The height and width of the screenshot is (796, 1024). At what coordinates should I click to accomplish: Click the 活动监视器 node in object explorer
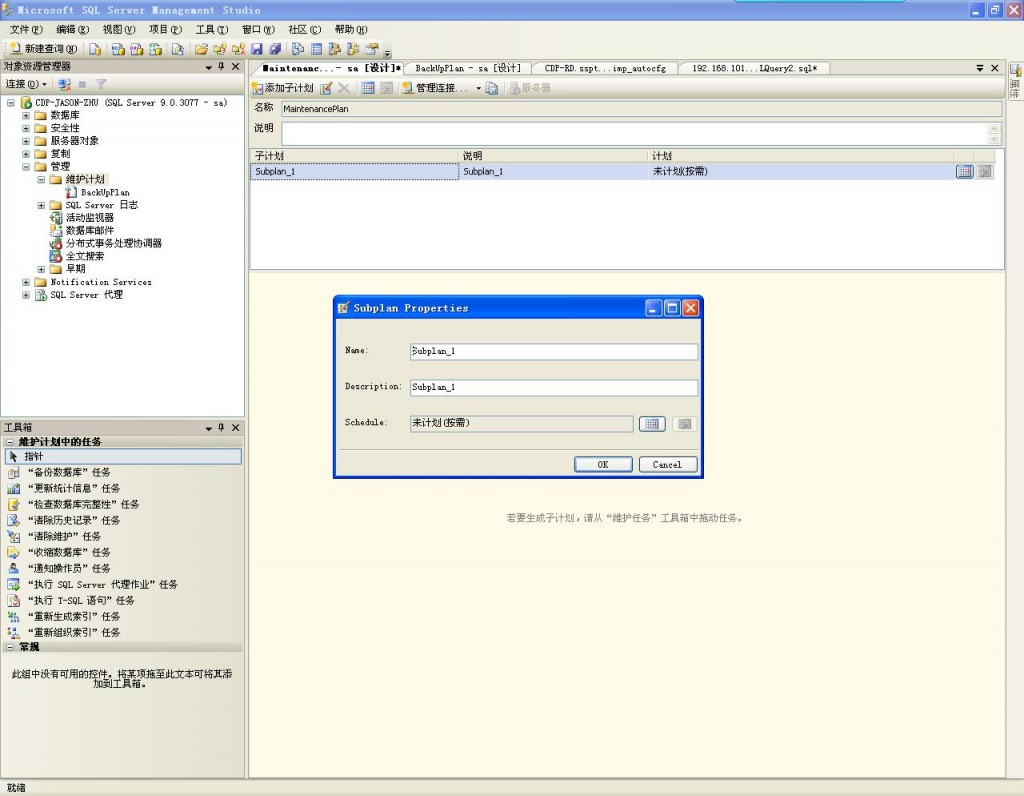89,217
